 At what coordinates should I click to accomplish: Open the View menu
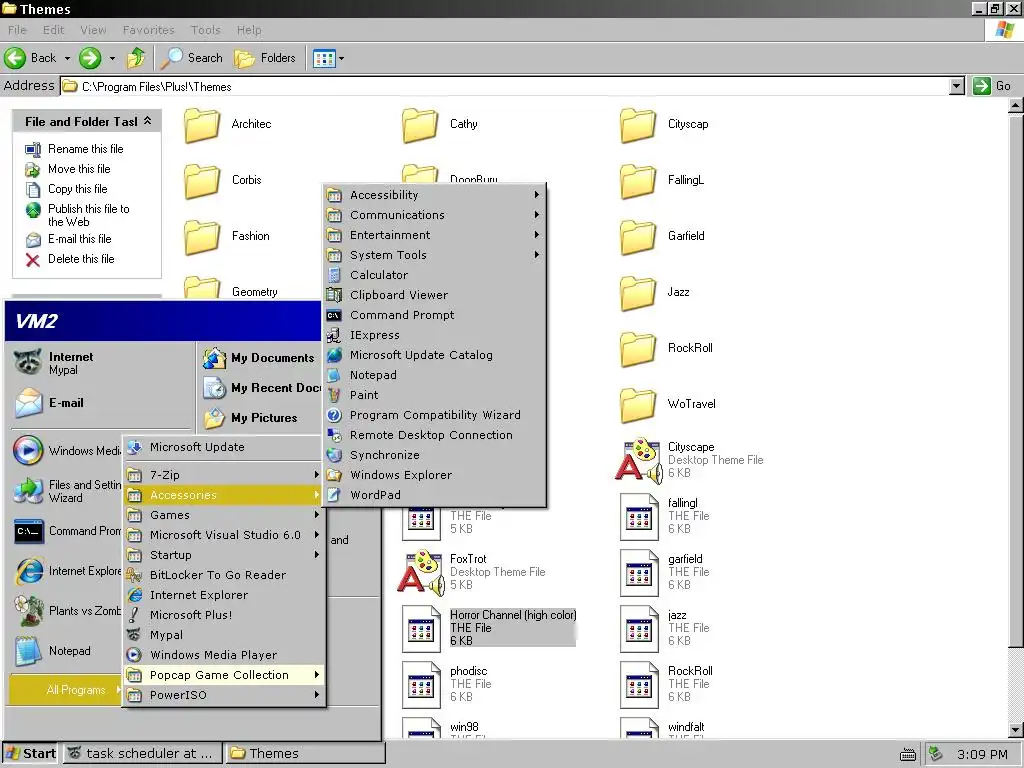tap(93, 30)
